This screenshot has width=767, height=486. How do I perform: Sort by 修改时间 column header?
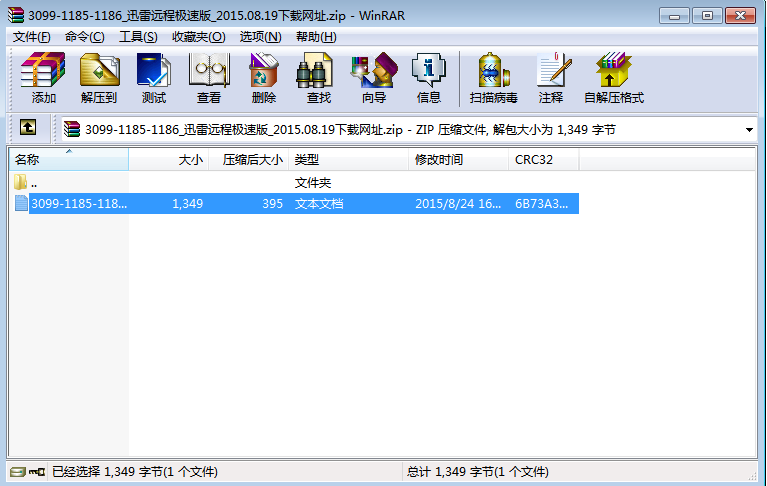[459, 159]
